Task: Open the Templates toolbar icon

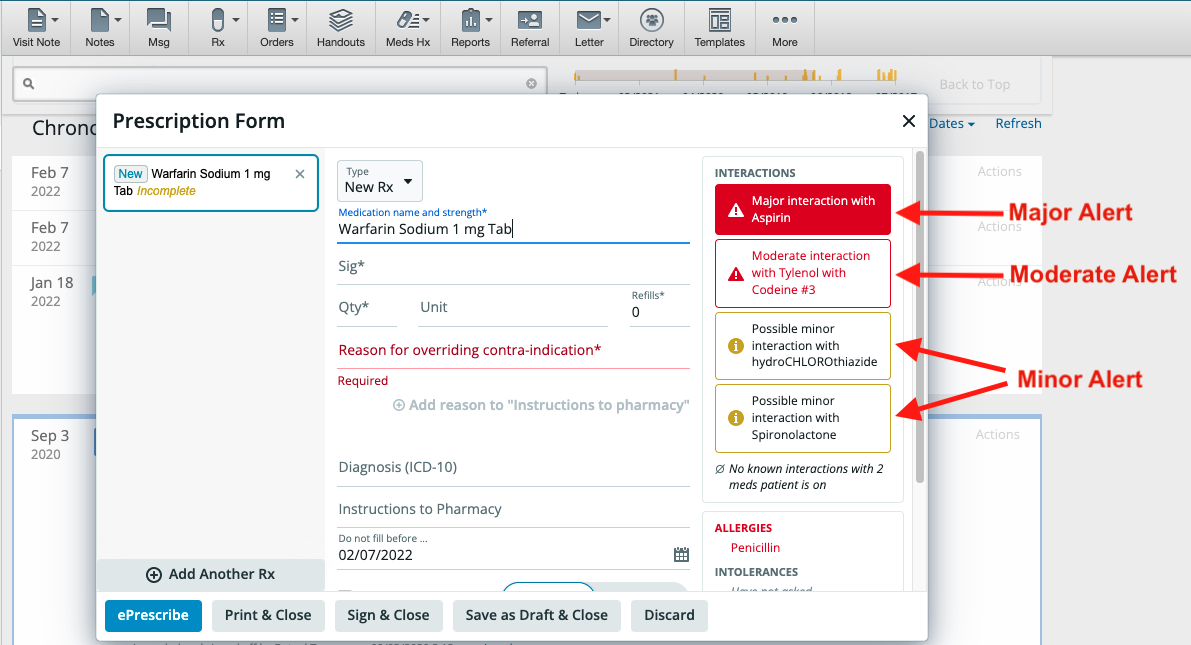Action: coord(719,21)
